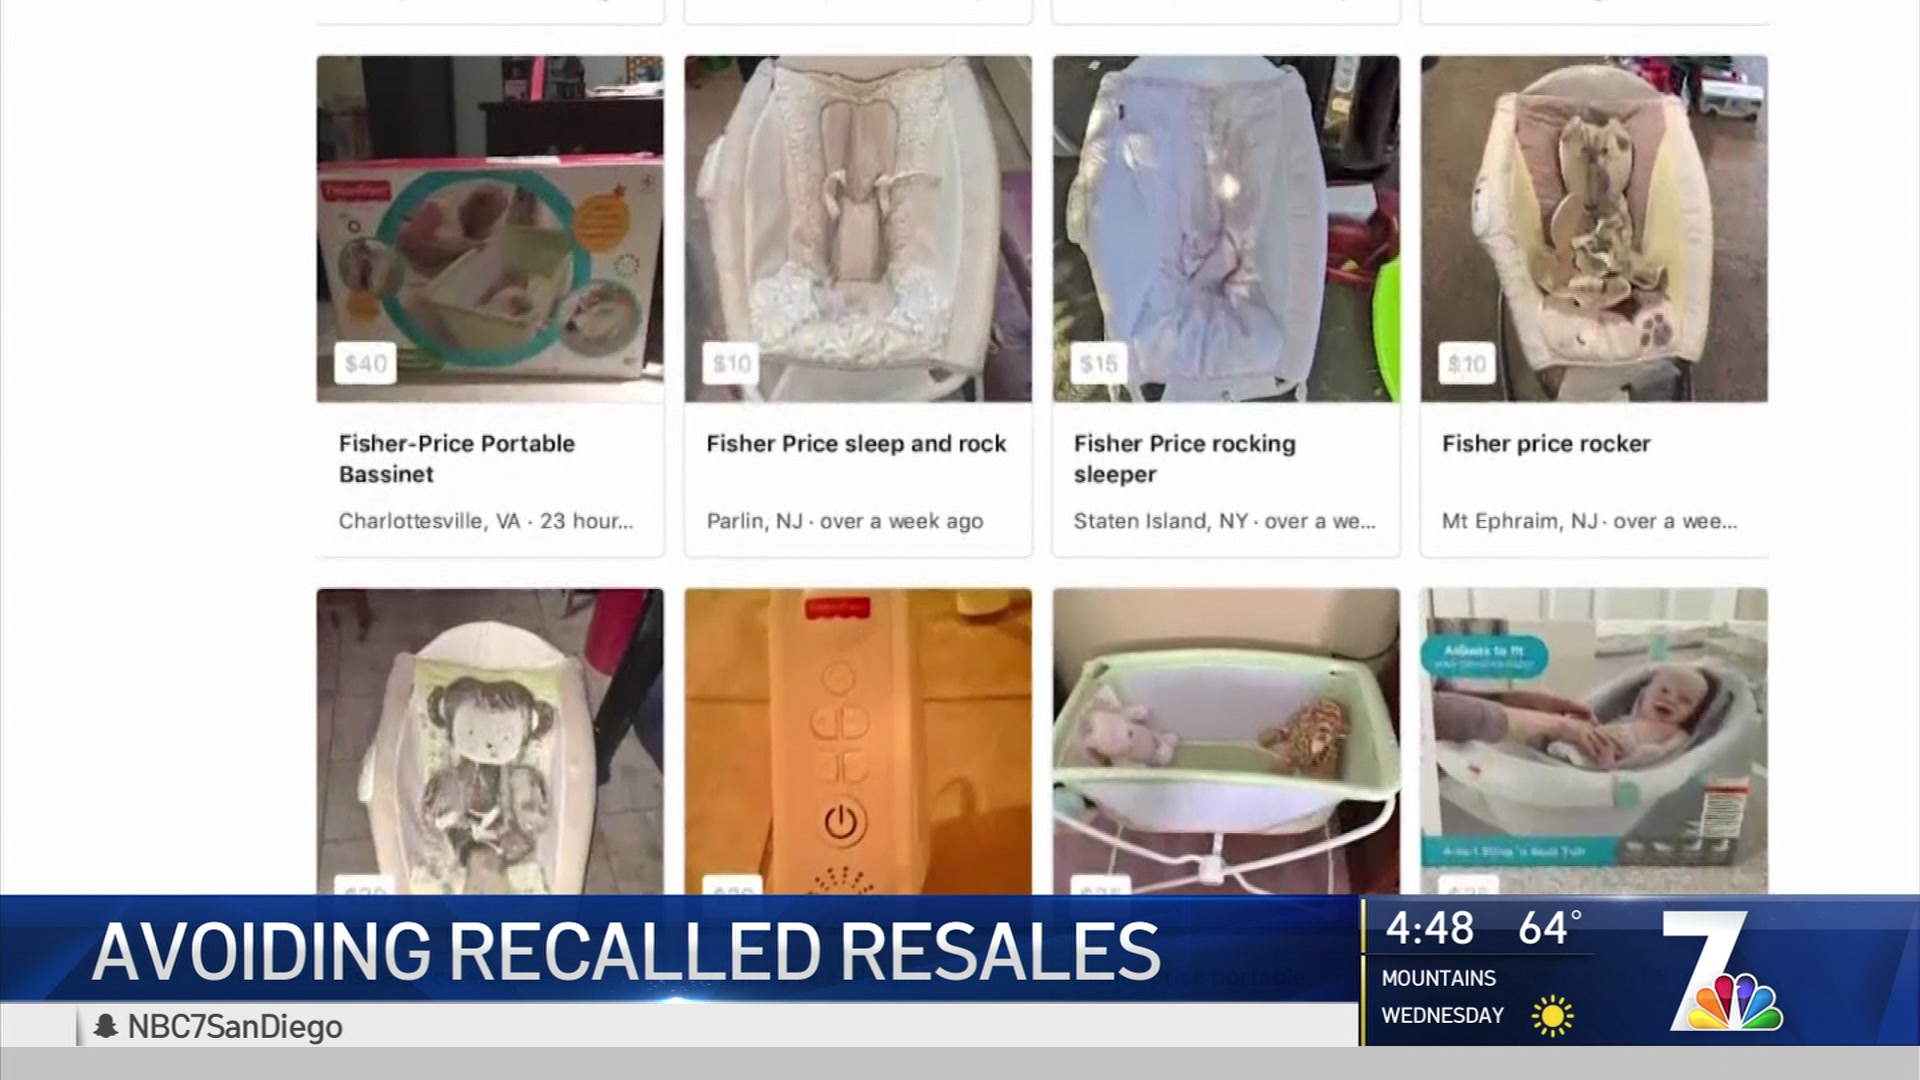
Task: View the Fisher price rocker photo
Action: [x=1594, y=229]
